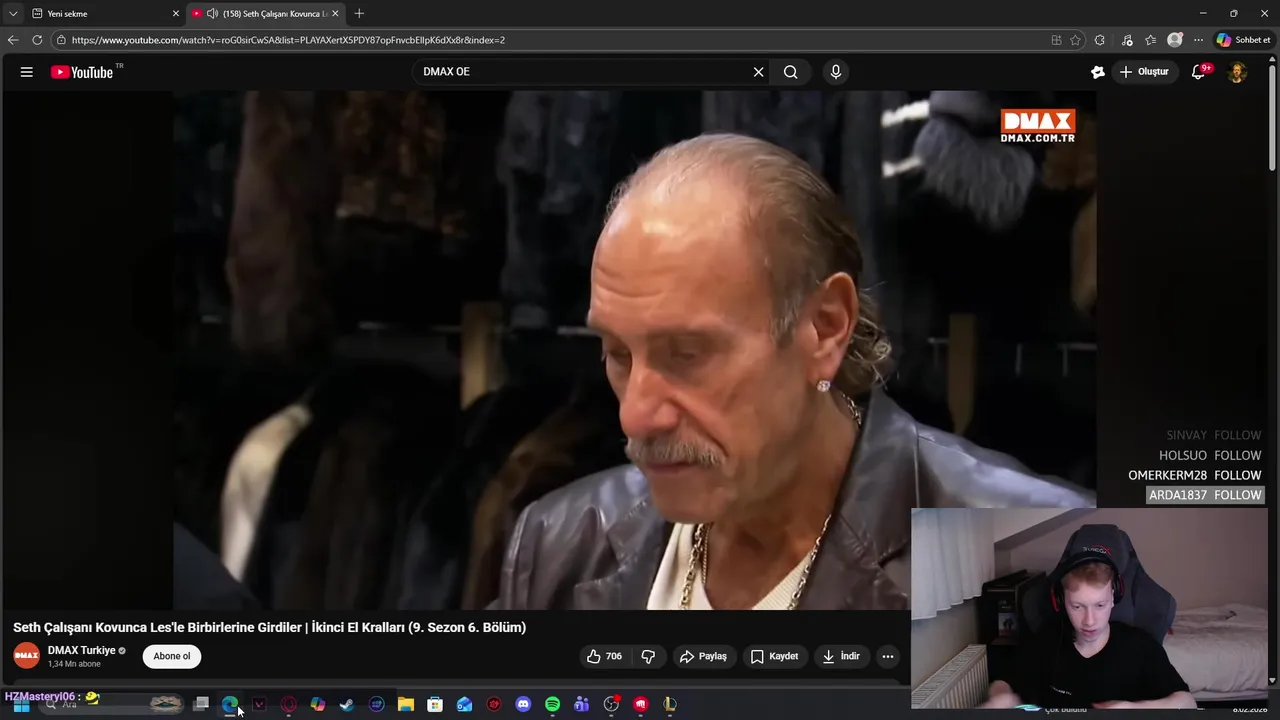This screenshot has width=1280, height=720.
Task: Open a new browser tab
Action: click(359, 13)
